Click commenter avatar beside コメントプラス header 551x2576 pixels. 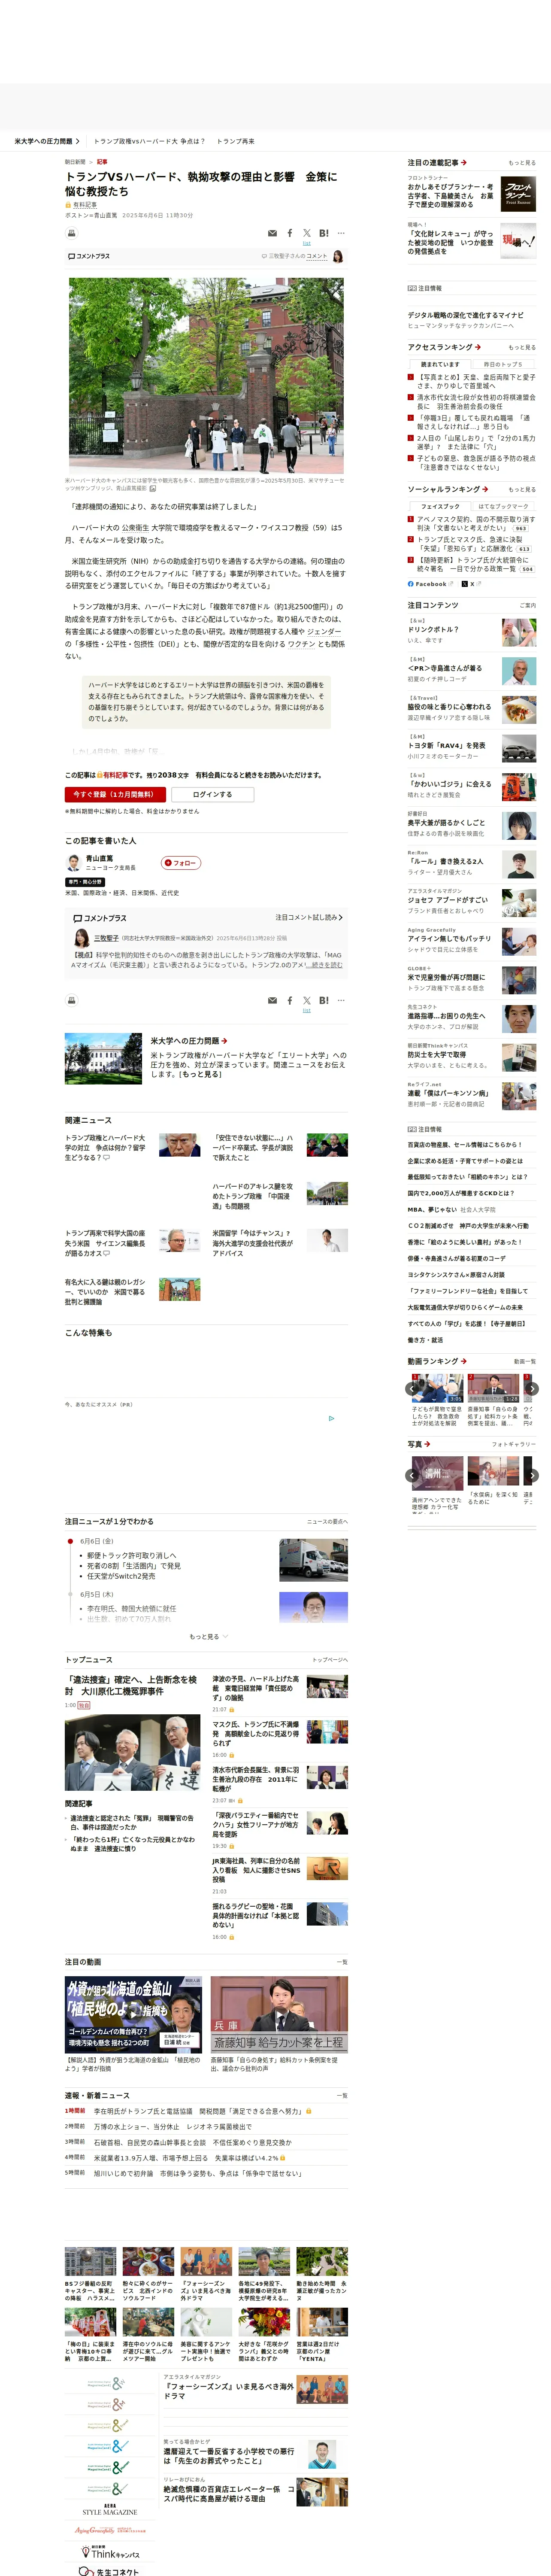(338, 256)
